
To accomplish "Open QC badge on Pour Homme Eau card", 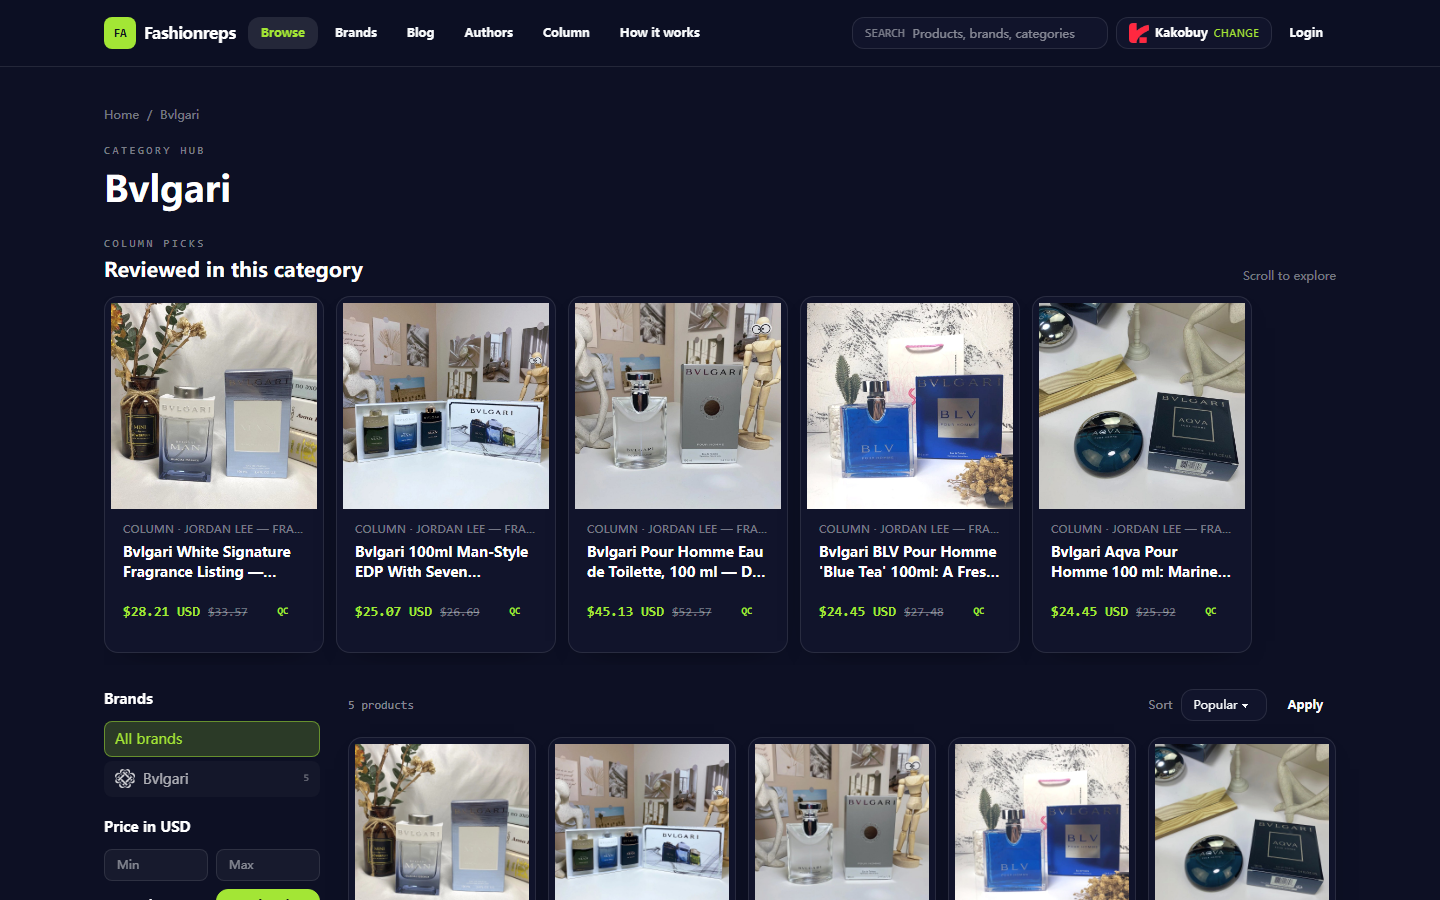I will [747, 611].
